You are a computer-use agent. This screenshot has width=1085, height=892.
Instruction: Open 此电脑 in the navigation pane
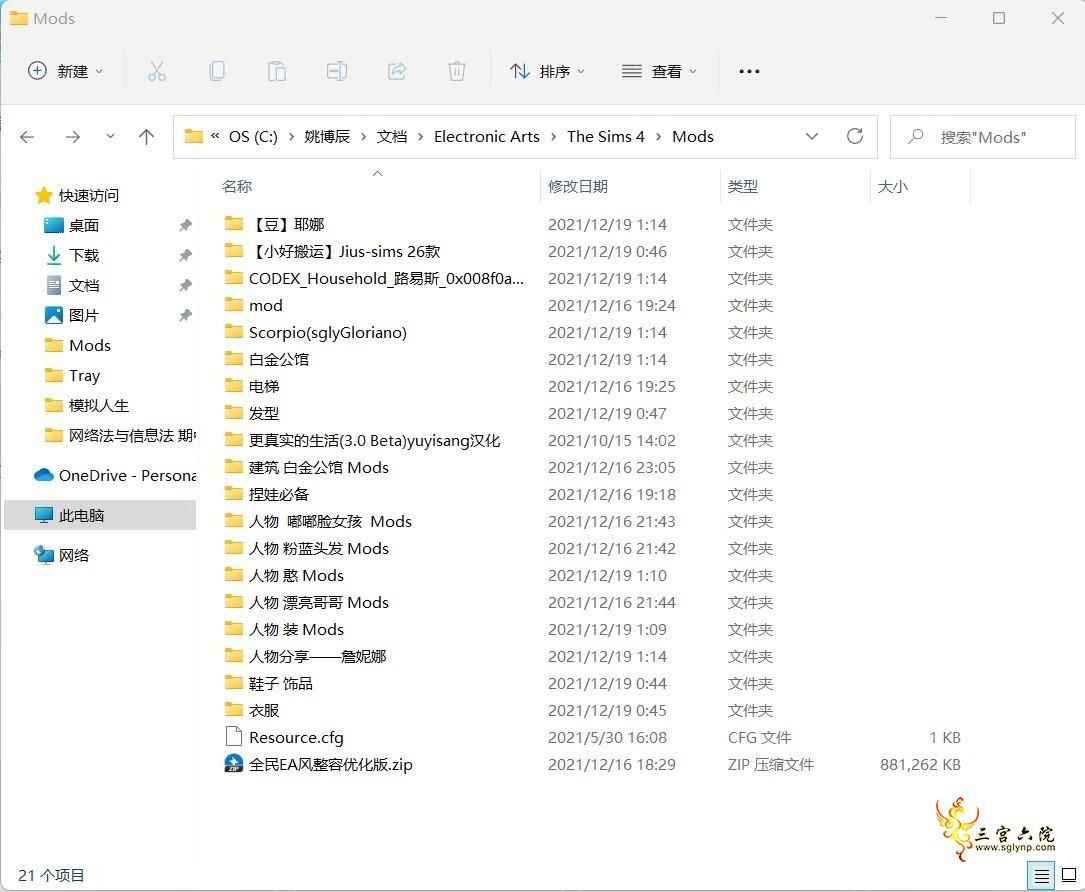tap(100, 516)
